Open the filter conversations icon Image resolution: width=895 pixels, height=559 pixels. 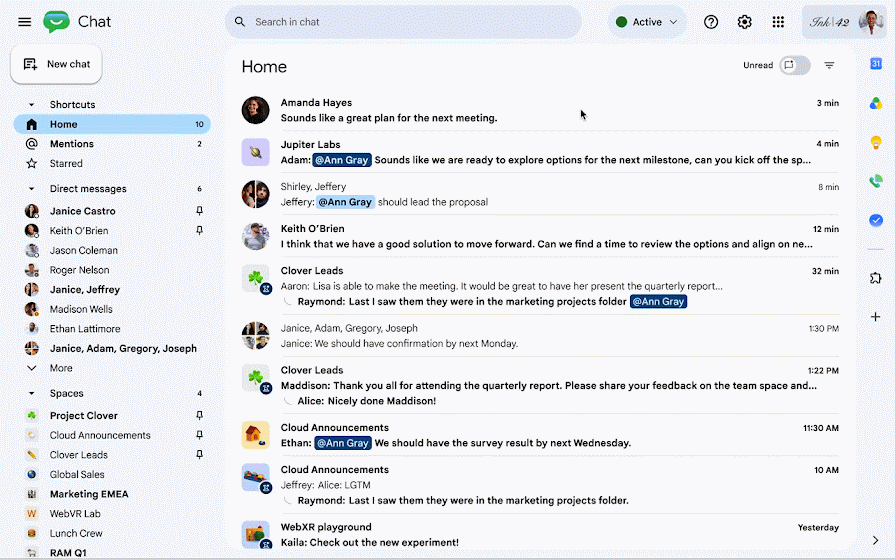(x=829, y=66)
